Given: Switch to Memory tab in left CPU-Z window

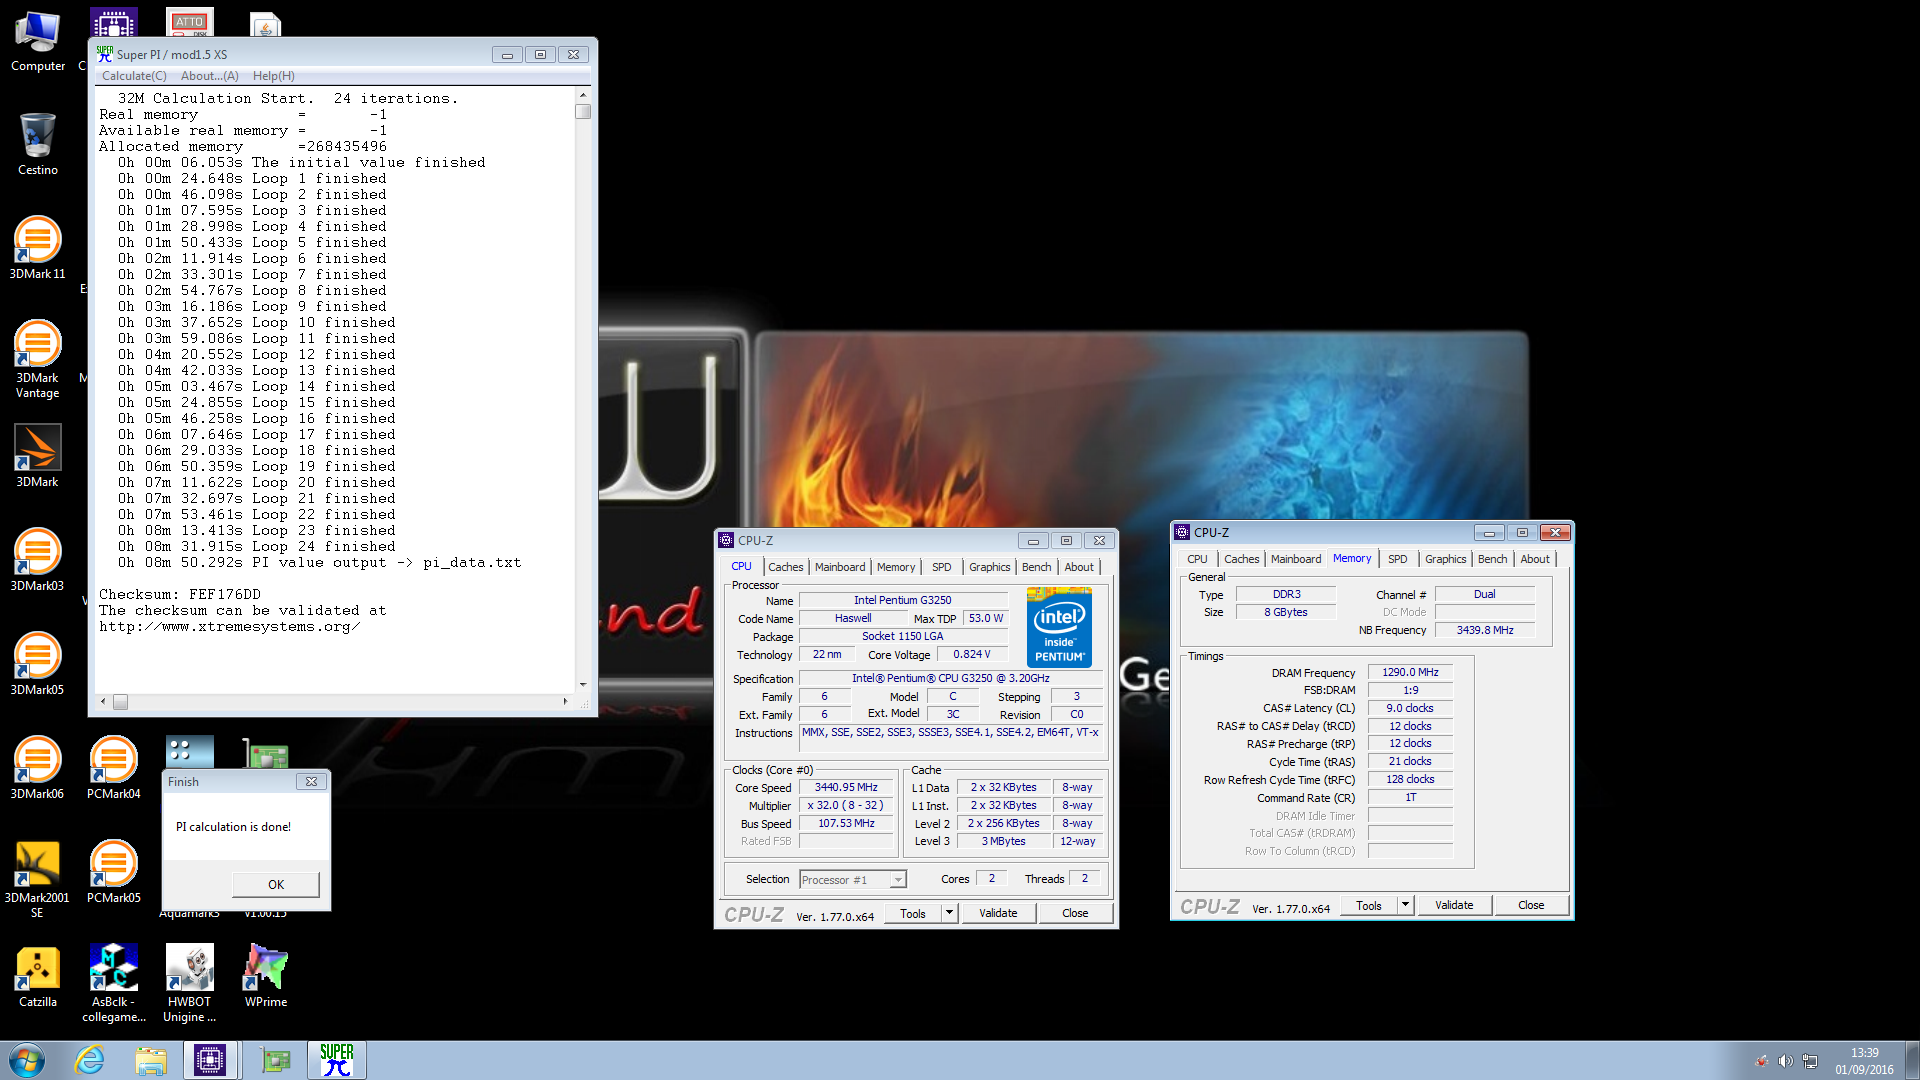Looking at the screenshot, I should click(896, 567).
